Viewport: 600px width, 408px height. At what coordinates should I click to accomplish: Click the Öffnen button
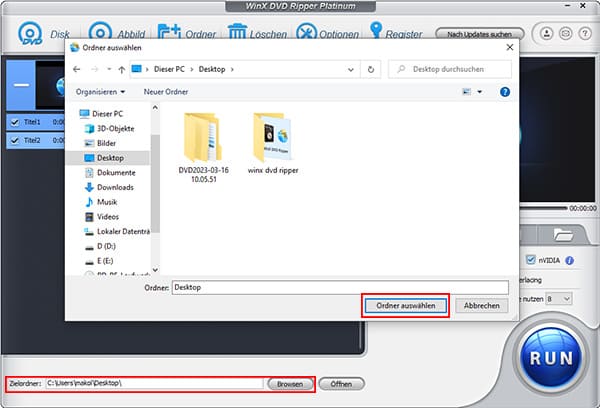pos(341,384)
